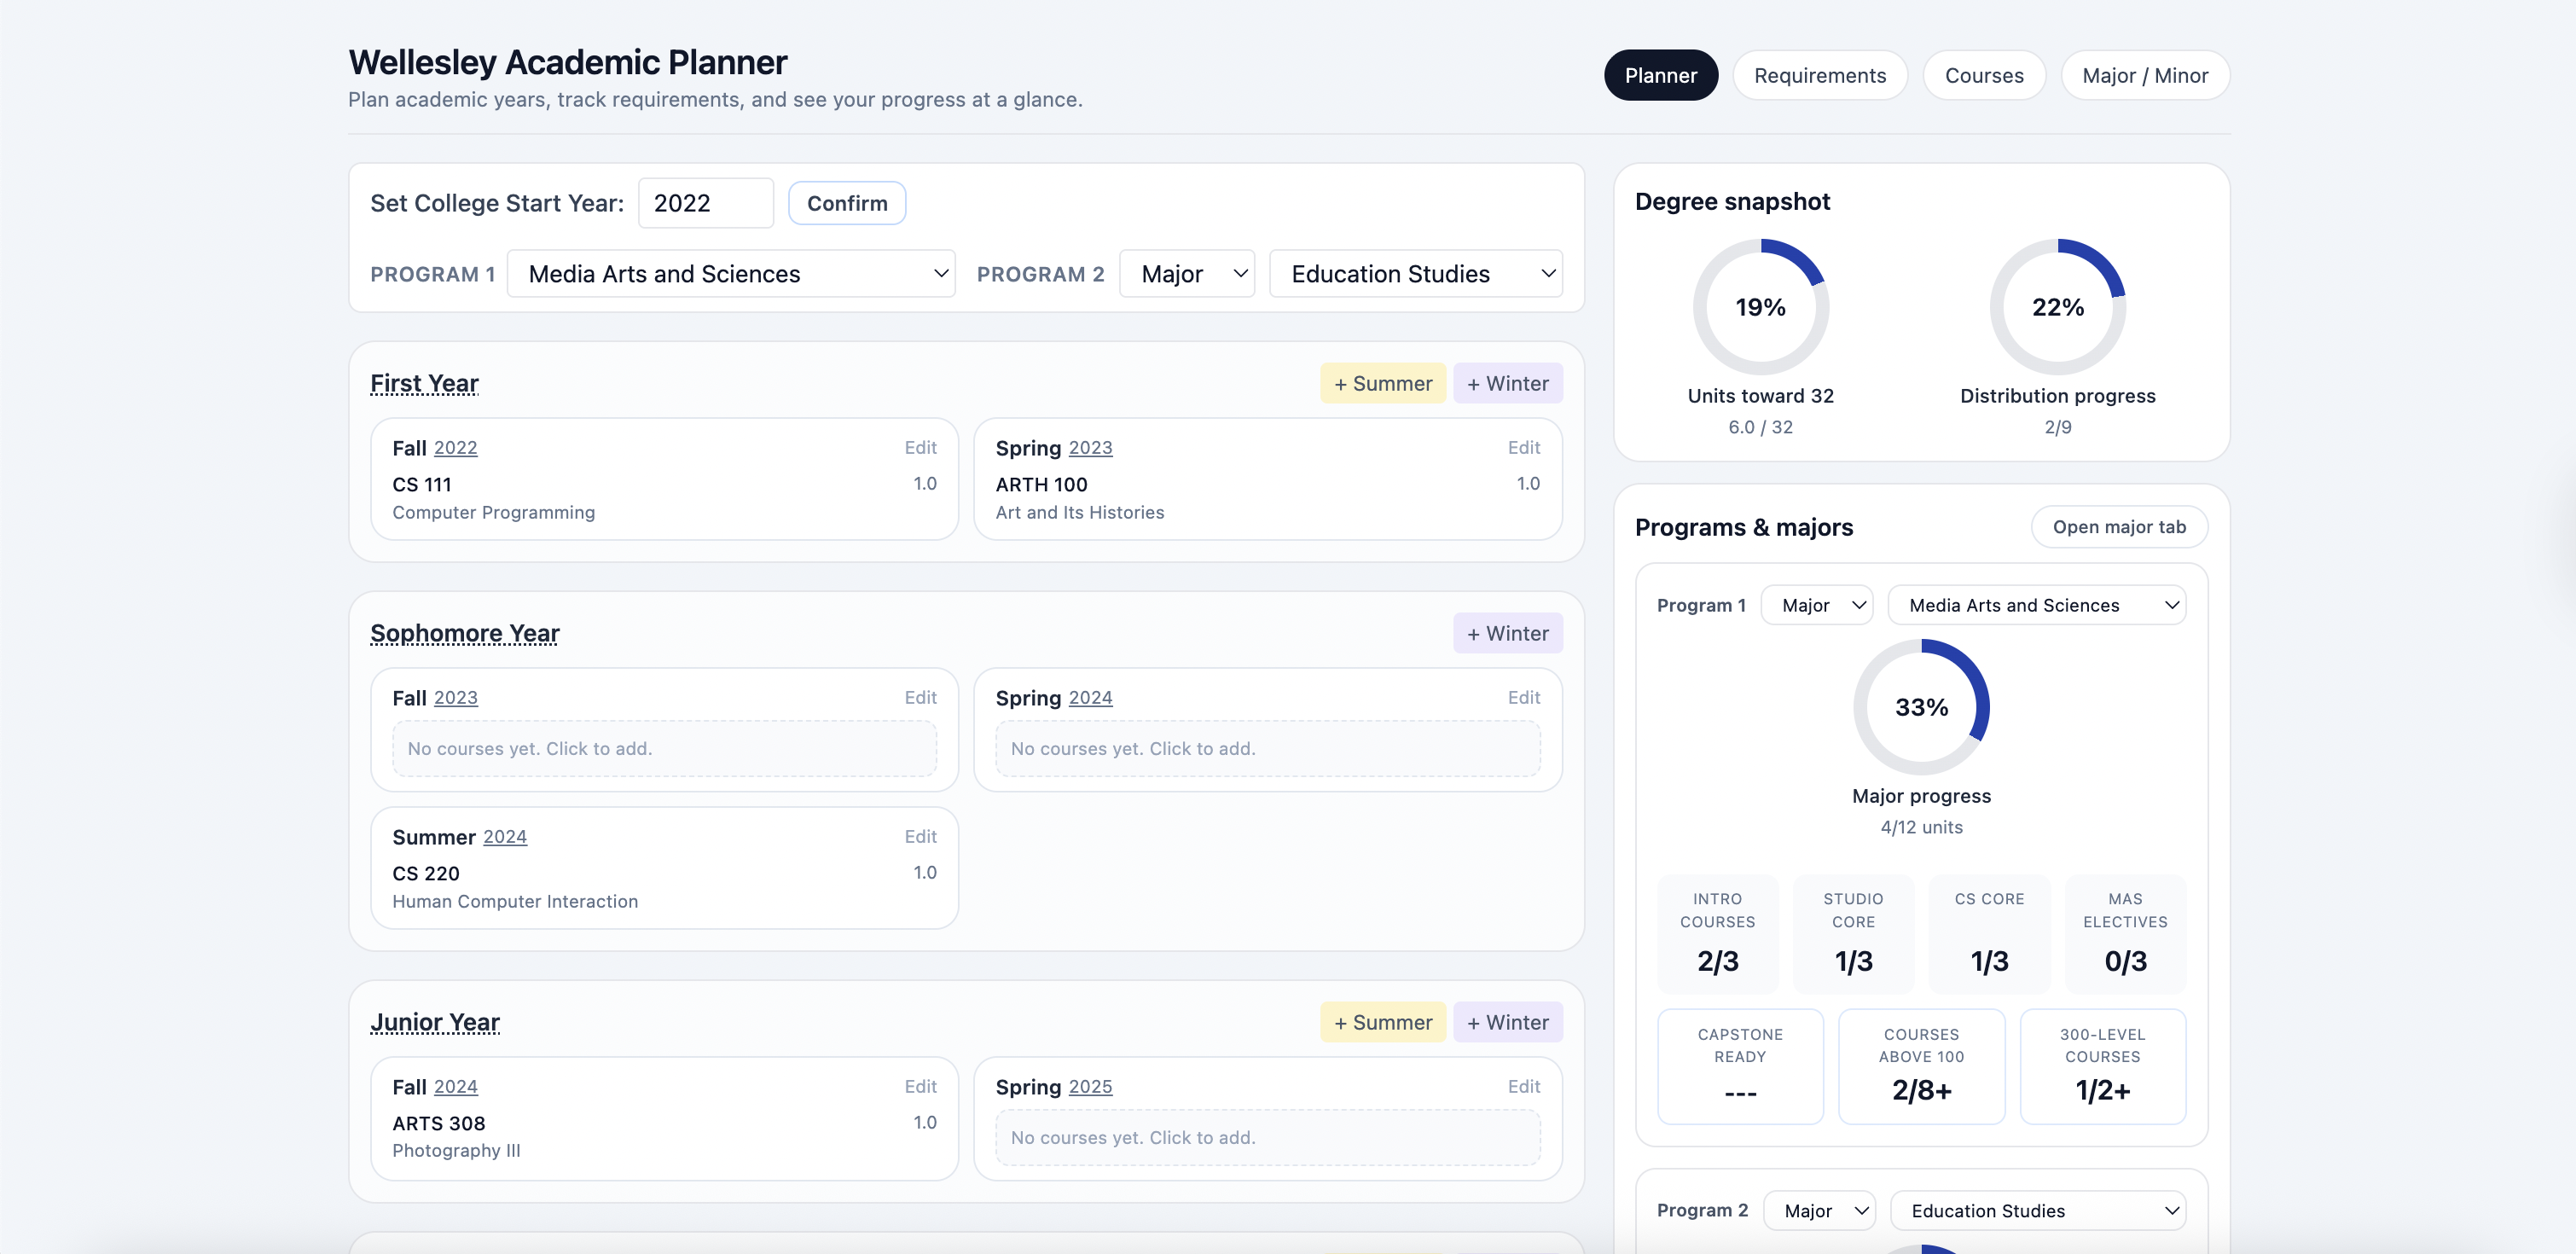This screenshot has height=1254, width=2576.
Task: Edit the Spring 2025 term
Action: point(1524,1086)
